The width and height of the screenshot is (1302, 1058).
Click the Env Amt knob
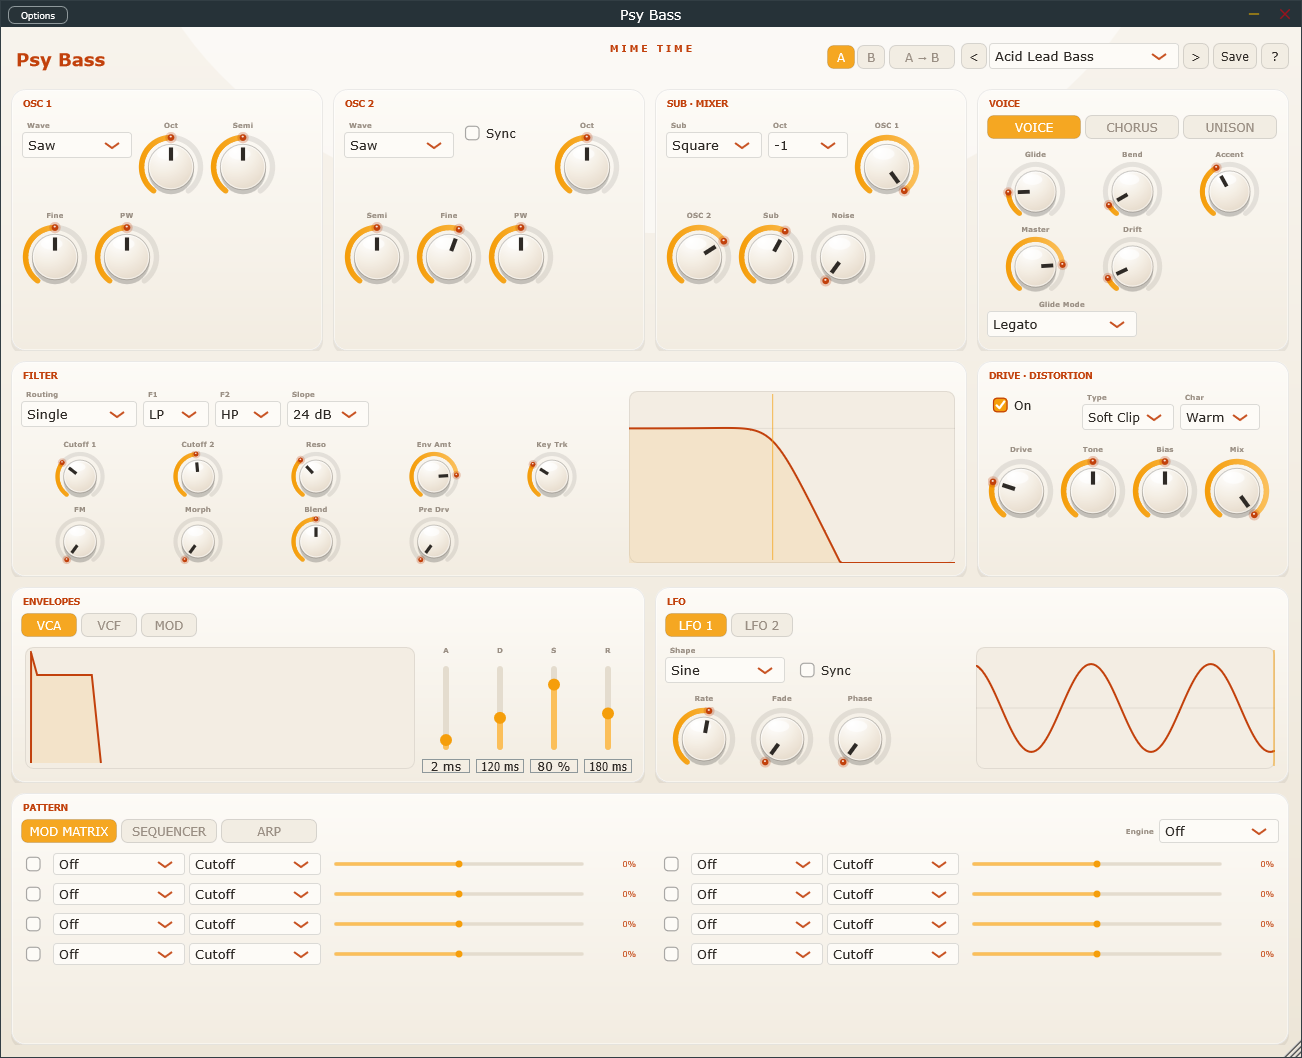(x=434, y=476)
